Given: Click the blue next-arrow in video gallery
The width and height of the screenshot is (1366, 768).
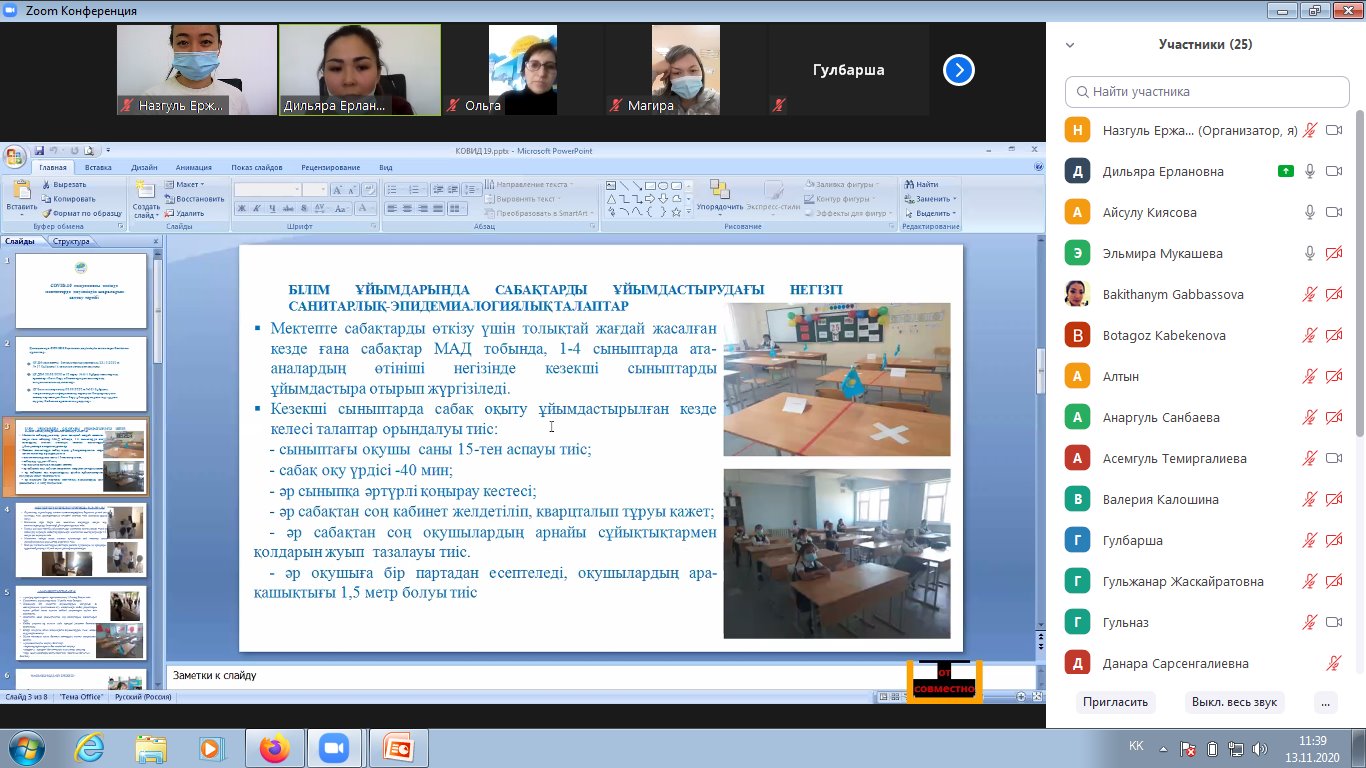Looking at the screenshot, I should (x=958, y=70).
